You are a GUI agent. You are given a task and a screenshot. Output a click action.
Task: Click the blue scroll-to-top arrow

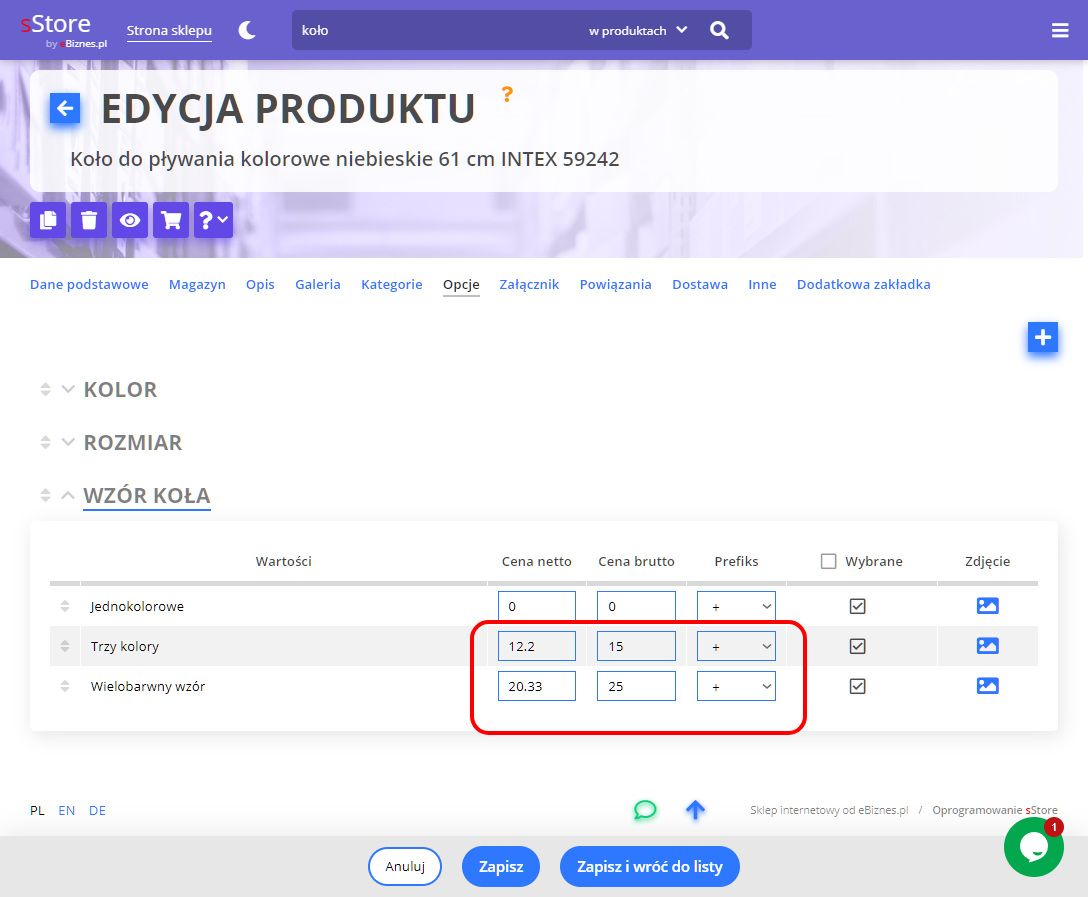coord(695,810)
